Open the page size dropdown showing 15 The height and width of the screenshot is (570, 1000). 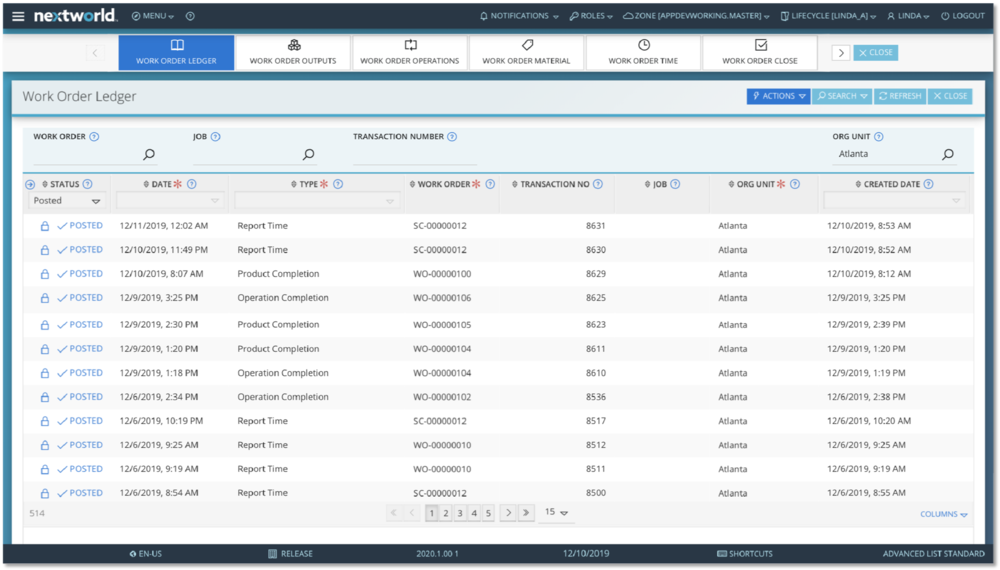[556, 512]
